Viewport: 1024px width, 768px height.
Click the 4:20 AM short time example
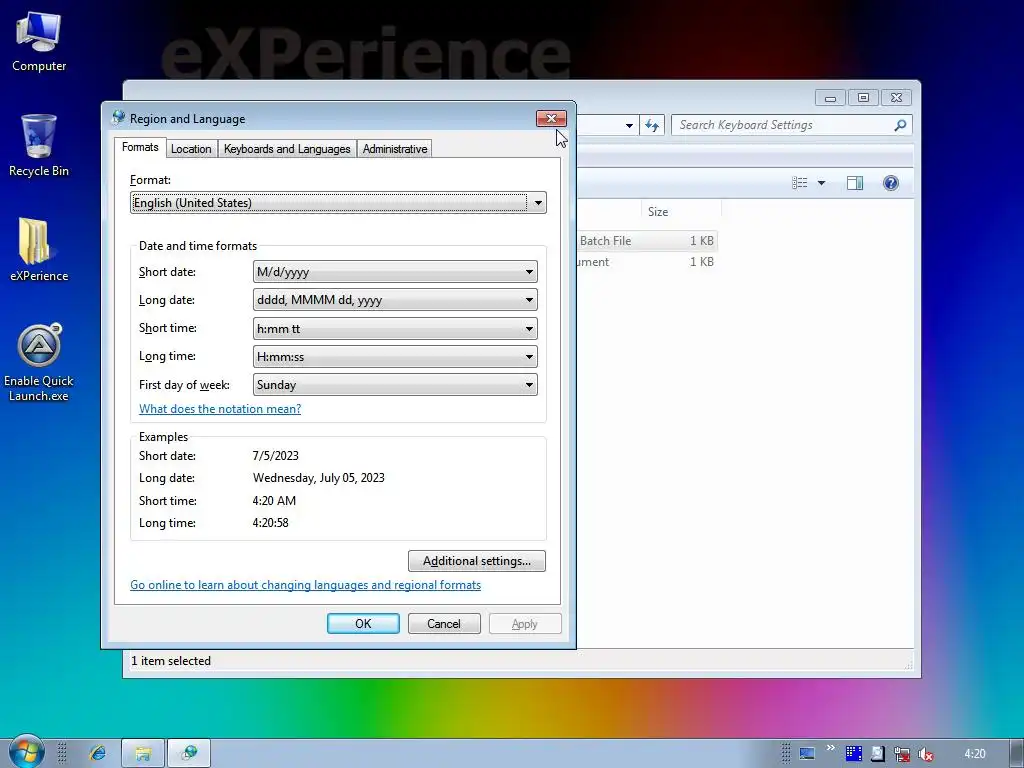[274, 501]
